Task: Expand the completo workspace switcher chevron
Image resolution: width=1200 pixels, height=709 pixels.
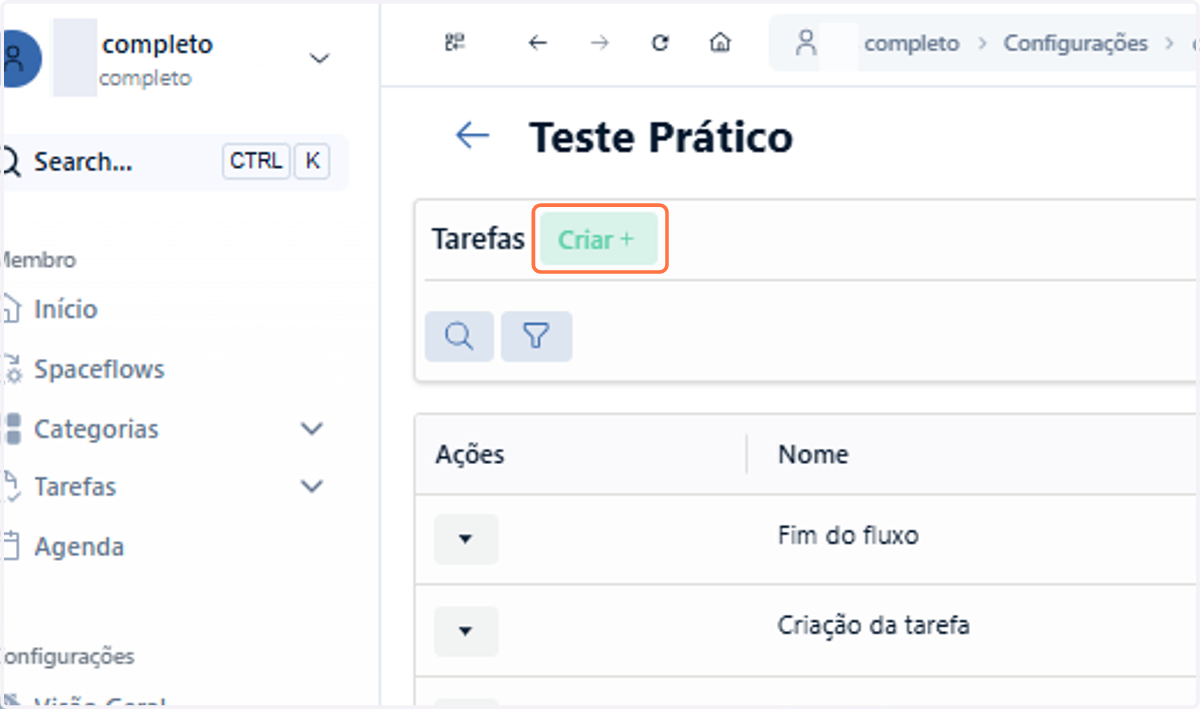Action: tap(319, 59)
